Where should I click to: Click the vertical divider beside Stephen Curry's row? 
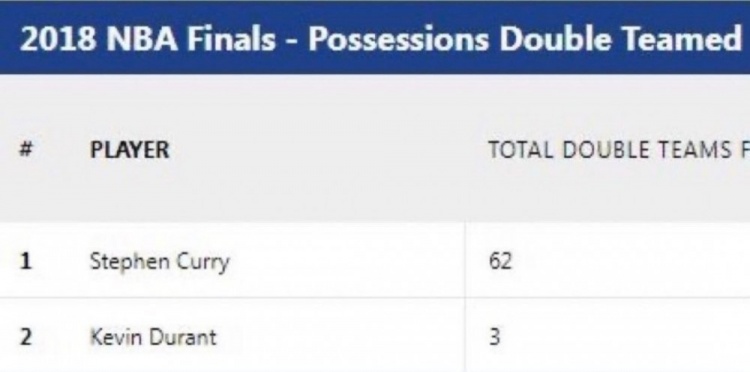(x=465, y=261)
